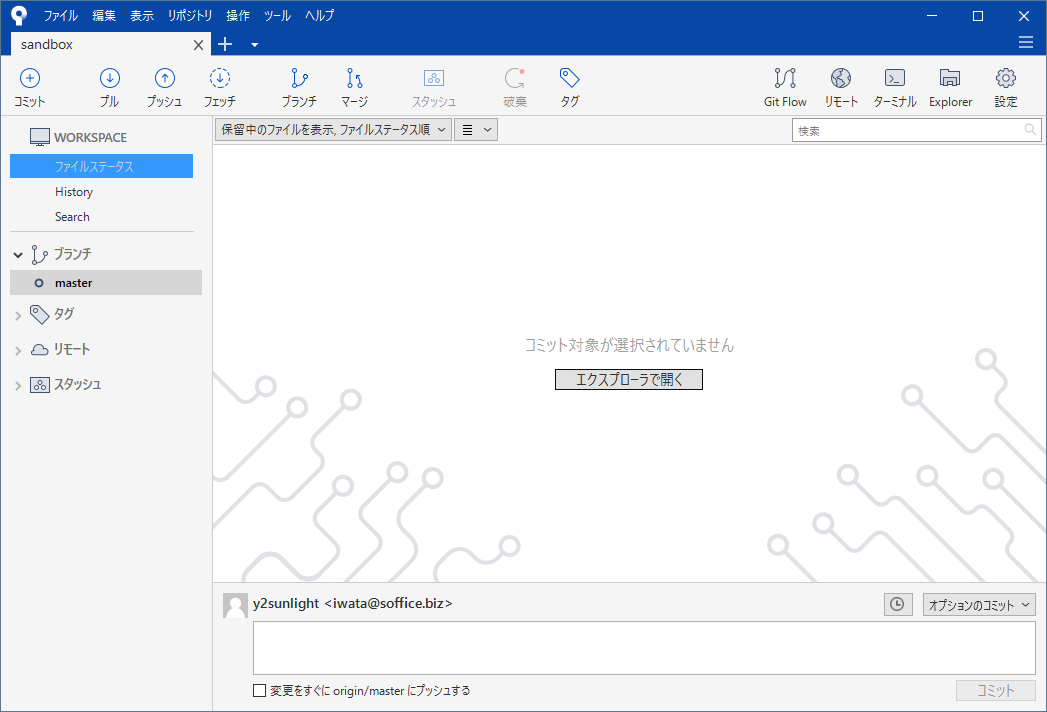This screenshot has height=712, width=1047.
Task: Expand the Stash (スタッシュ) sidebar section
Action: pos(18,385)
